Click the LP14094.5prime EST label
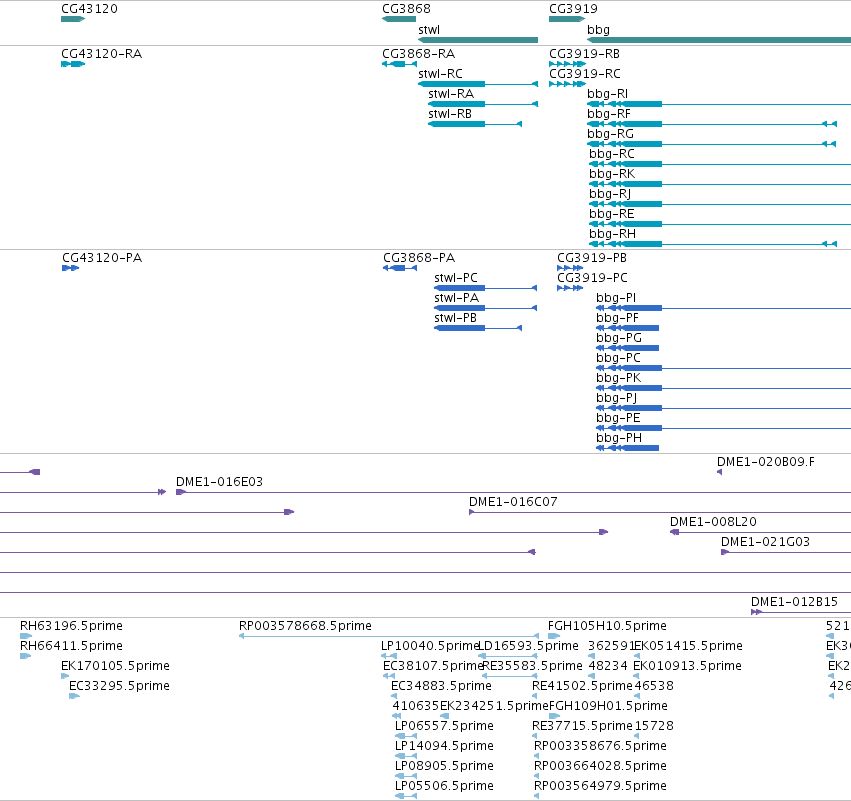This screenshot has height=801, width=851. (x=444, y=747)
